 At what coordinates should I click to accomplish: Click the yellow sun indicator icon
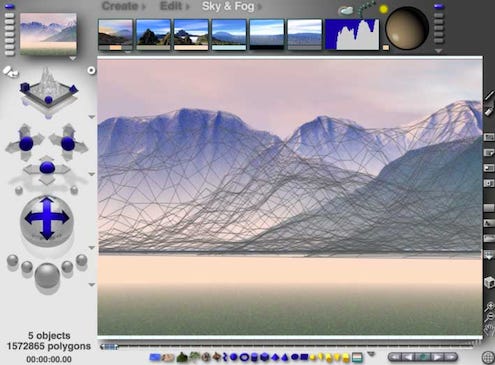click(x=384, y=9)
